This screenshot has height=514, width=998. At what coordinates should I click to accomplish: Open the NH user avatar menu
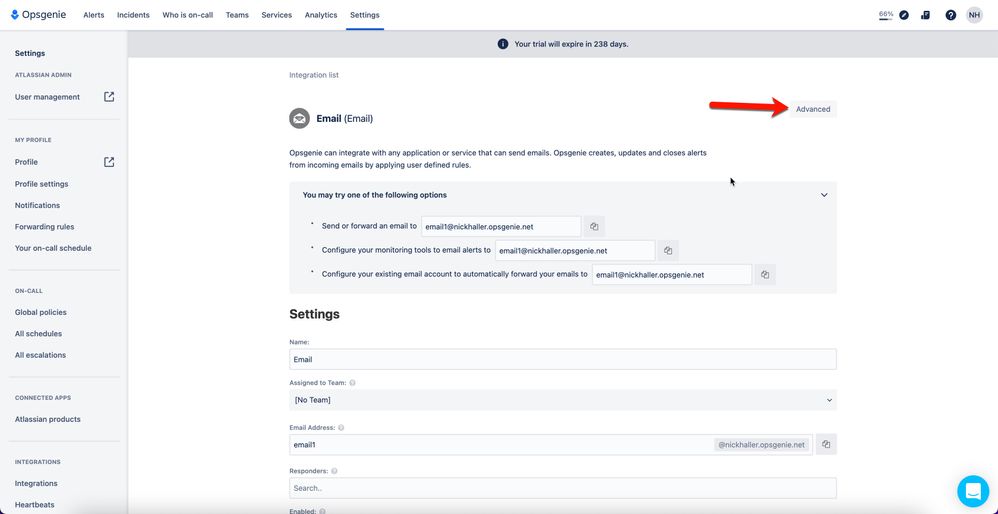click(x=974, y=15)
